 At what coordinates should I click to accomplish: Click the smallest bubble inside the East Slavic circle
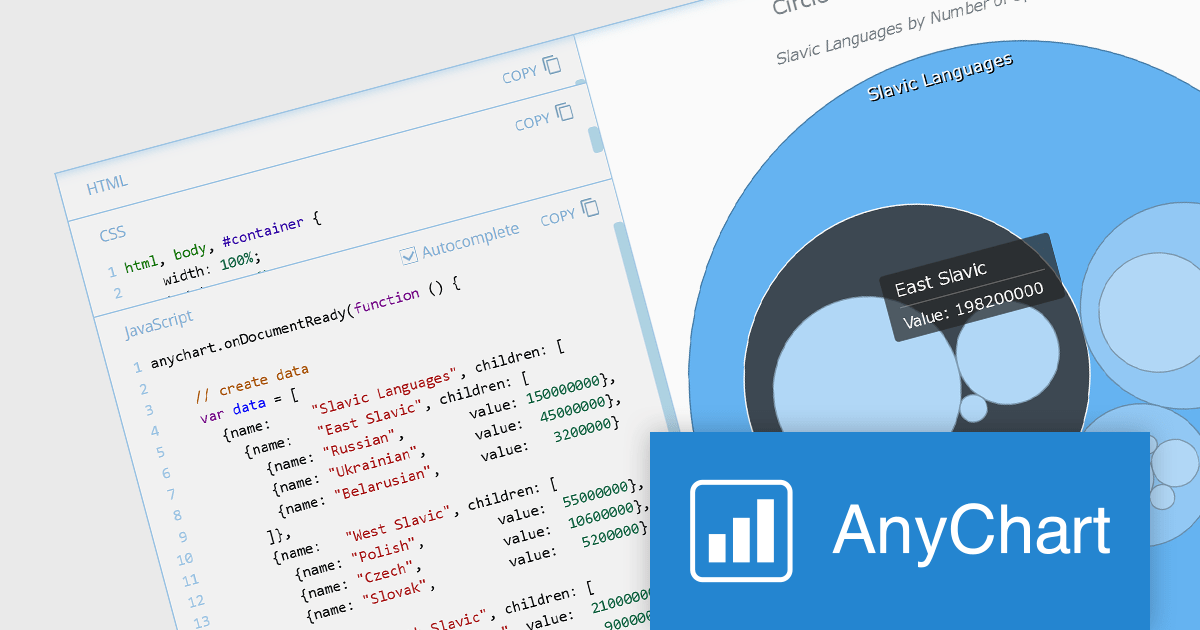973,408
